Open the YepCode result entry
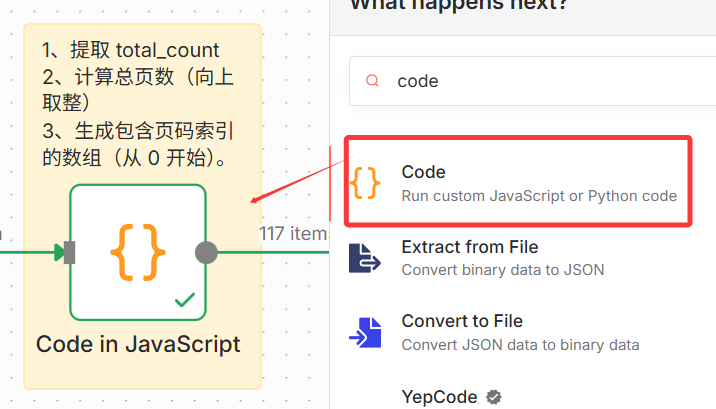This screenshot has width=716, height=409. (x=439, y=397)
